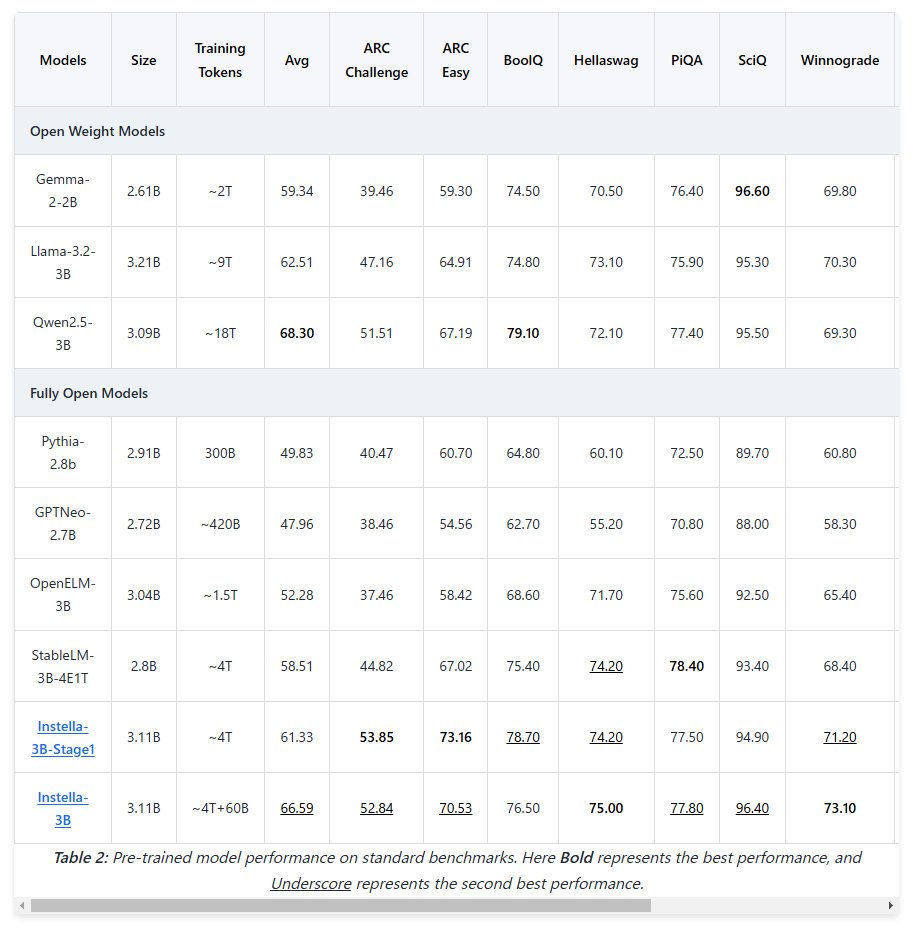Click the bold 78.40 PiQA score for StableLM
923x936 pixels.
tap(687, 666)
